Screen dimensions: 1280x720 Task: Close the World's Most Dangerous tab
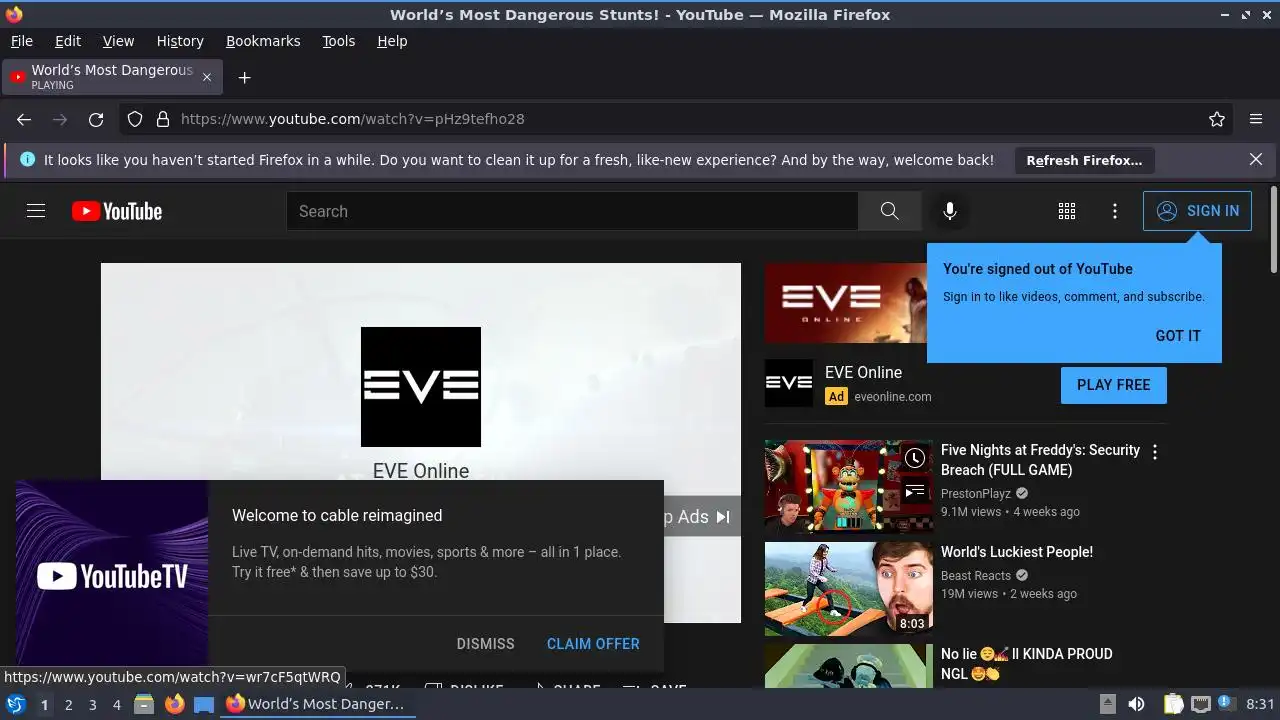(x=207, y=77)
